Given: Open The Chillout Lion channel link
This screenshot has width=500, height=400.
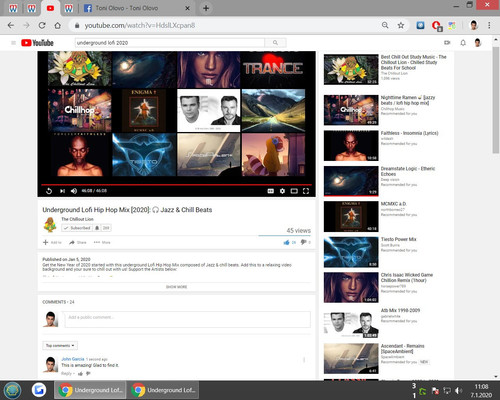Looking at the screenshot, I should tap(77, 219).
